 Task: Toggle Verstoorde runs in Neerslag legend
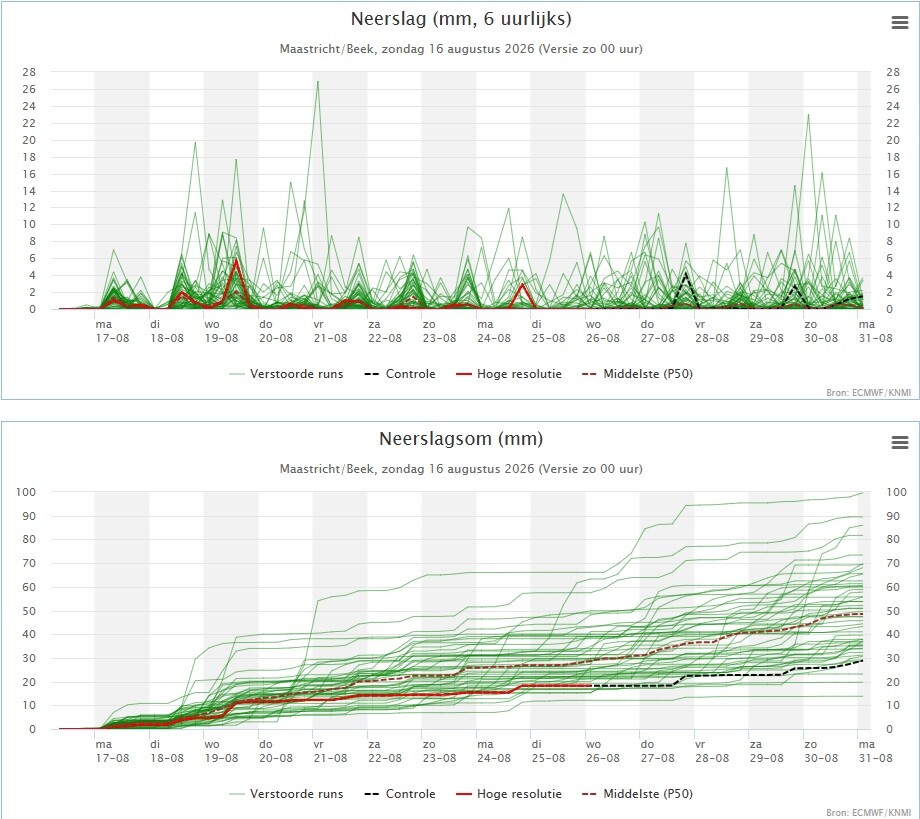[286, 374]
